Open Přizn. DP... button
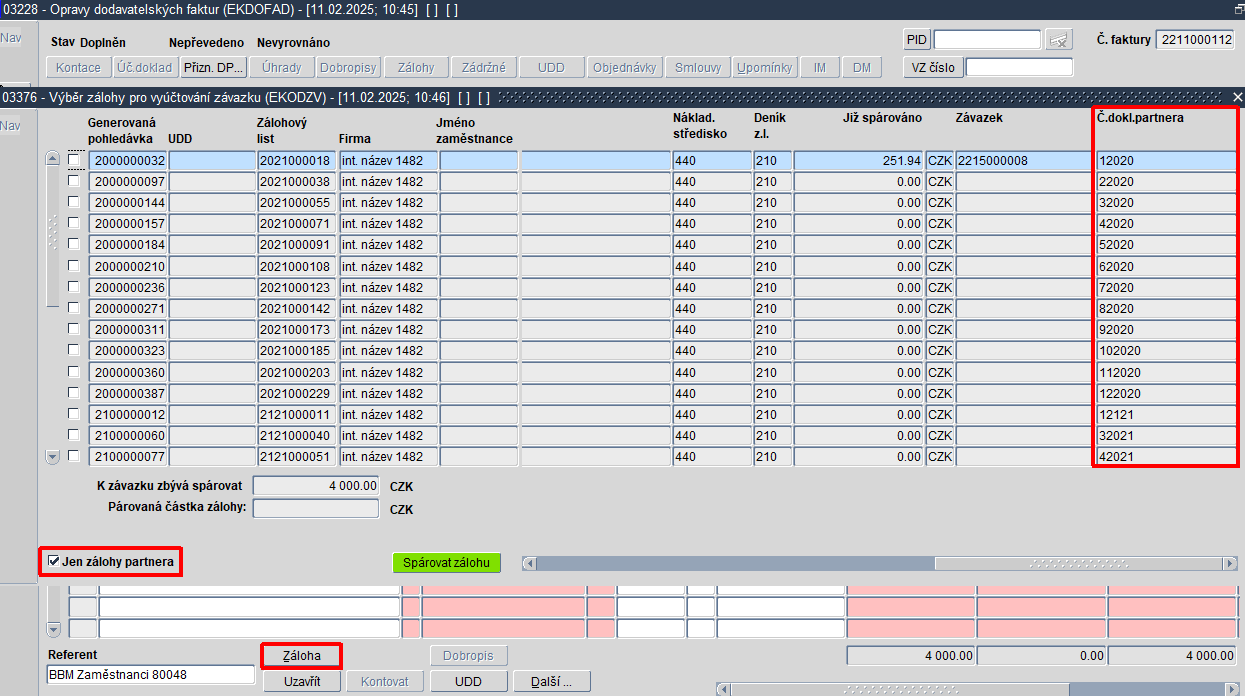 pos(213,68)
